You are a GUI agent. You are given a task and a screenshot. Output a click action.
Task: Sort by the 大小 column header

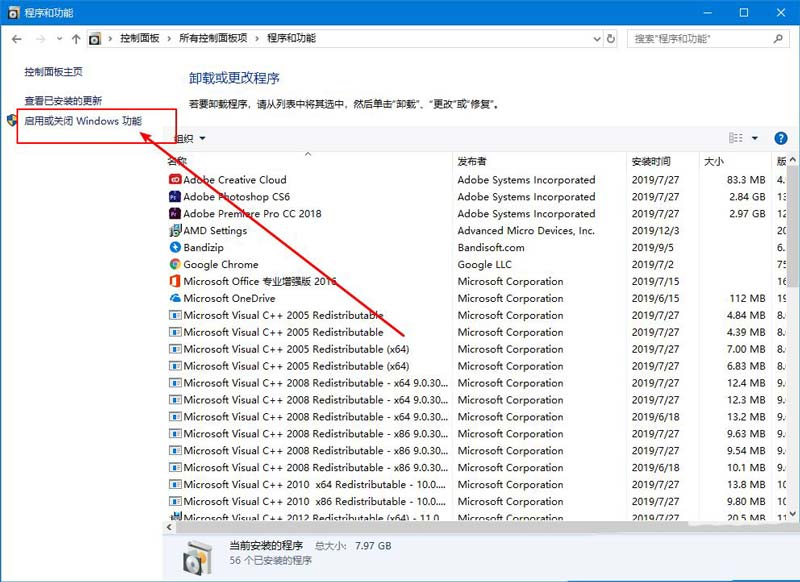click(x=735, y=161)
